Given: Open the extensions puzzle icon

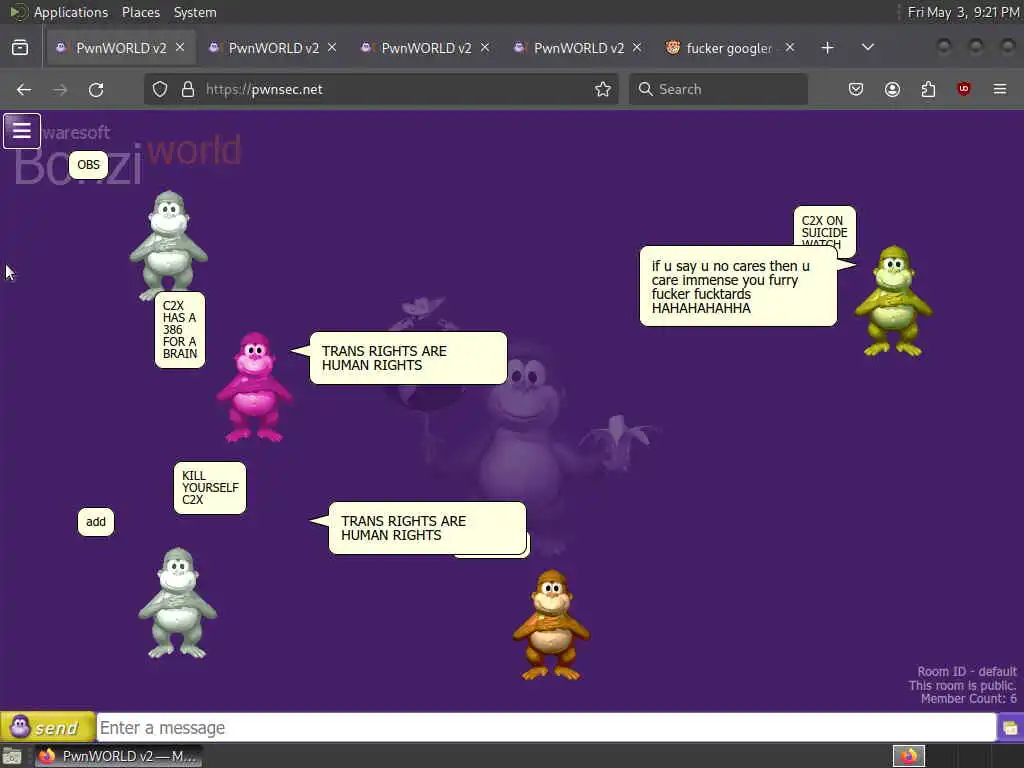Looking at the screenshot, I should tap(928, 89).
